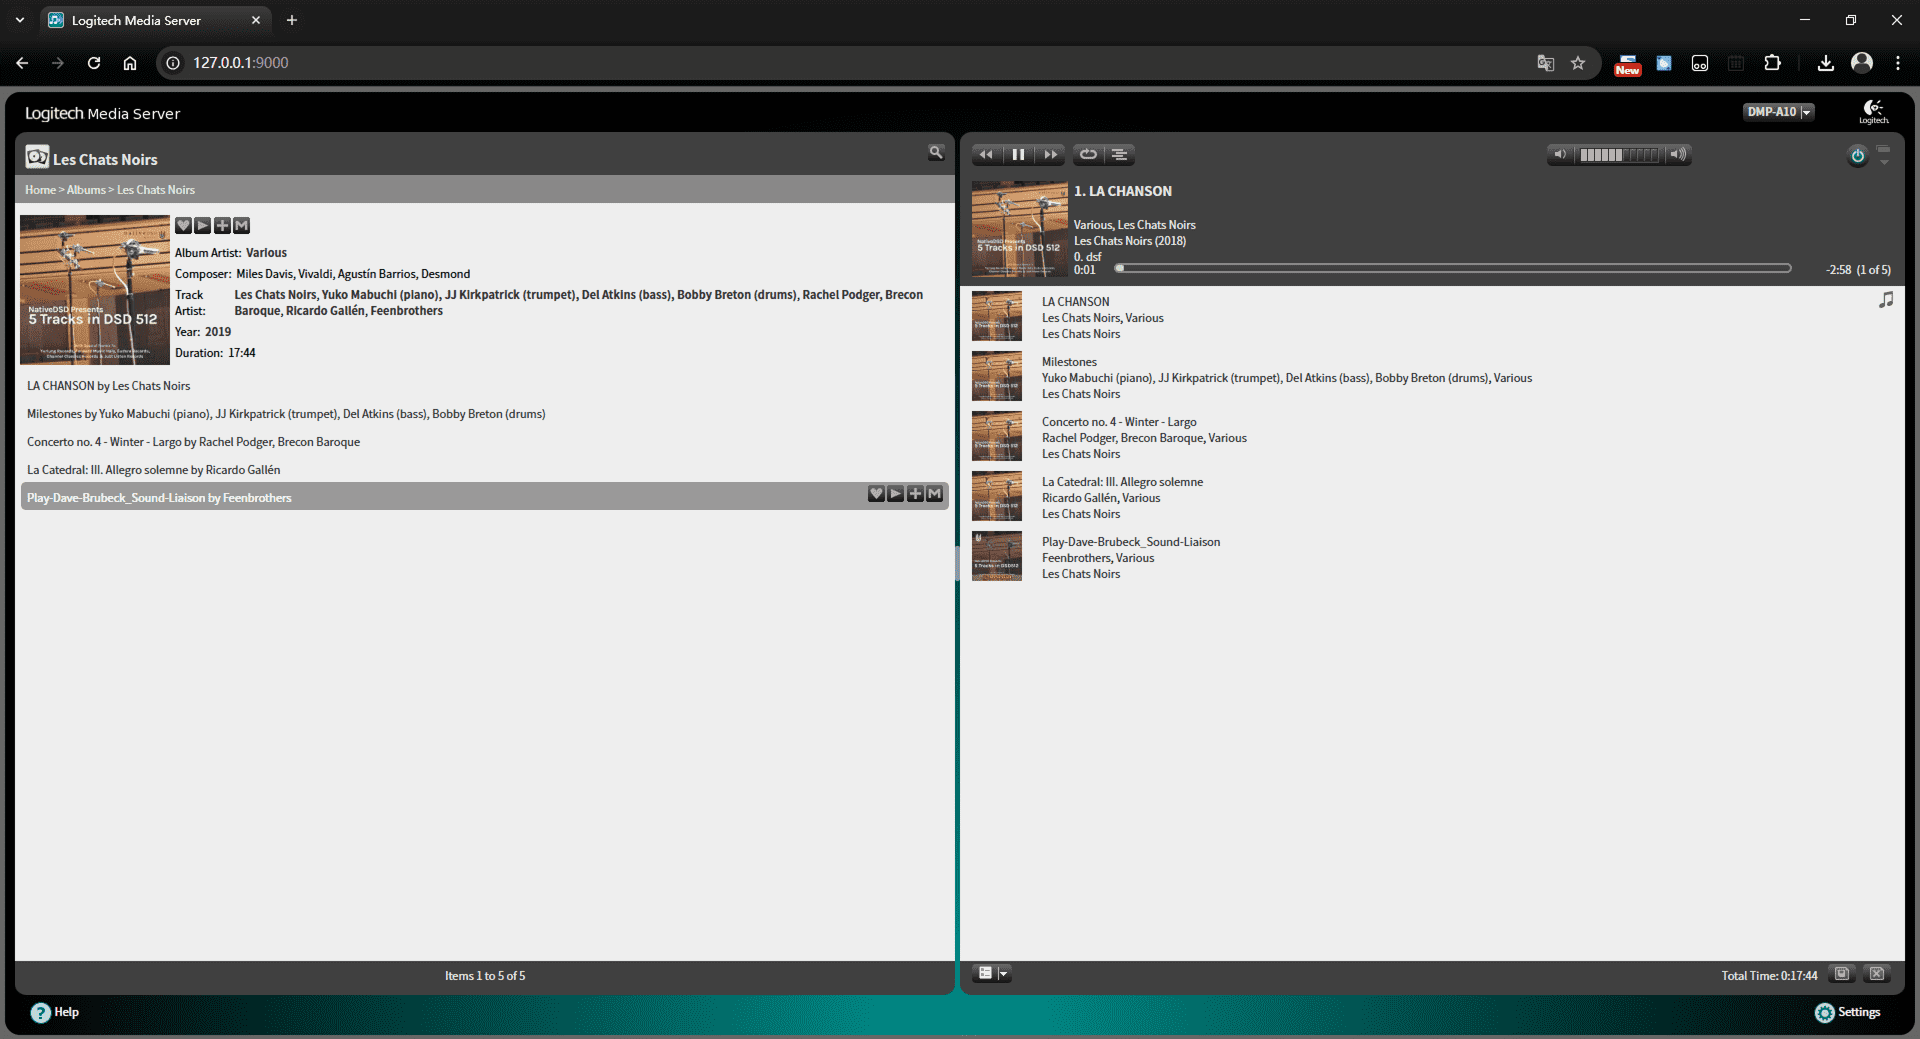Toggle repeat mode in the player
Screen dimensions: 1920x1039
tap(1088, 155)
